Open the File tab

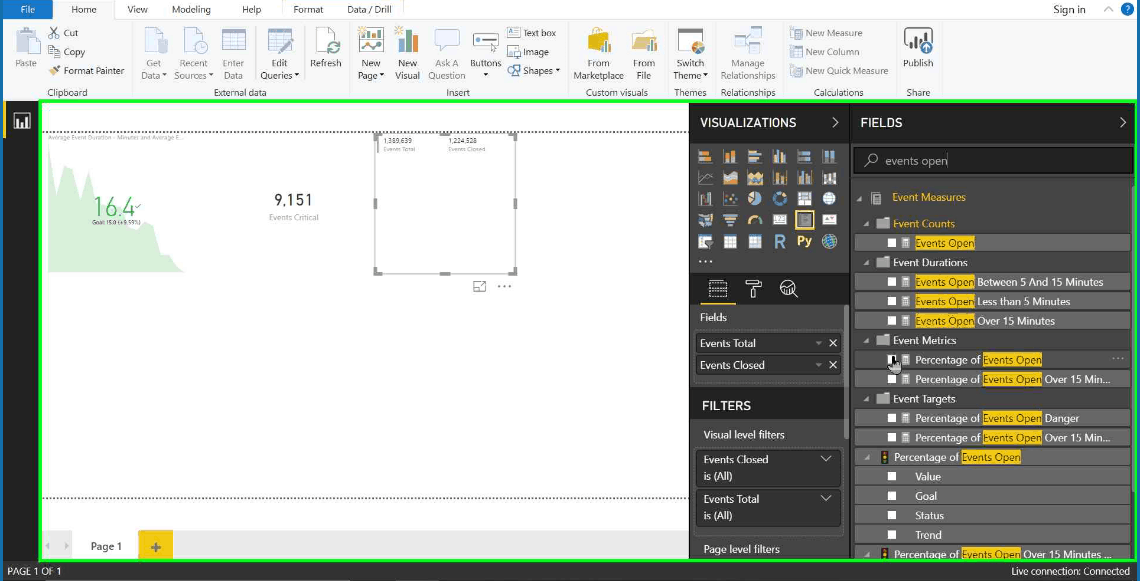click(28, 9)
